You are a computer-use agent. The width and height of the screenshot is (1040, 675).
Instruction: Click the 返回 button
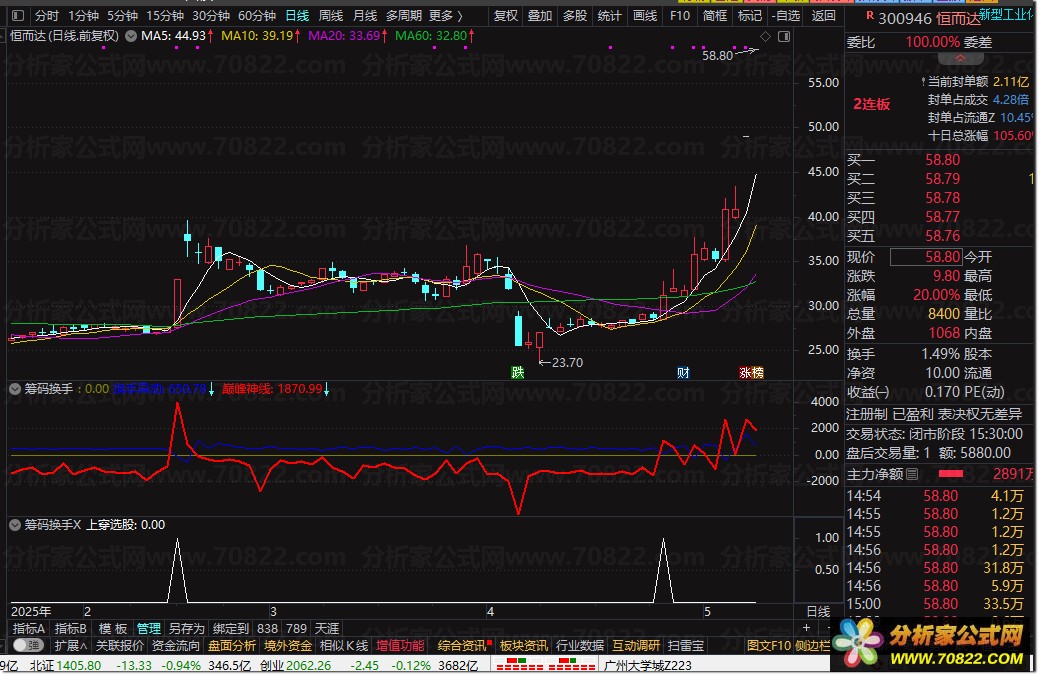(x=824, y=15)
